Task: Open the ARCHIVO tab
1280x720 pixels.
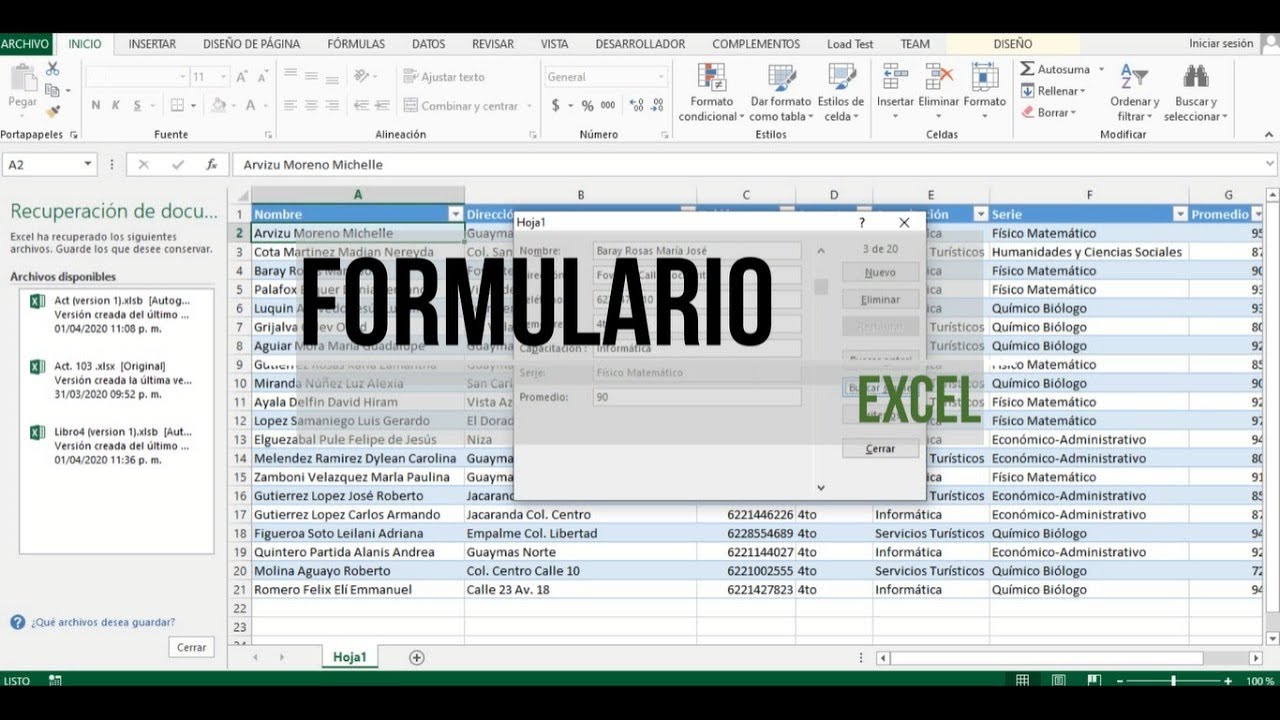Action: (x=26, y=44)
